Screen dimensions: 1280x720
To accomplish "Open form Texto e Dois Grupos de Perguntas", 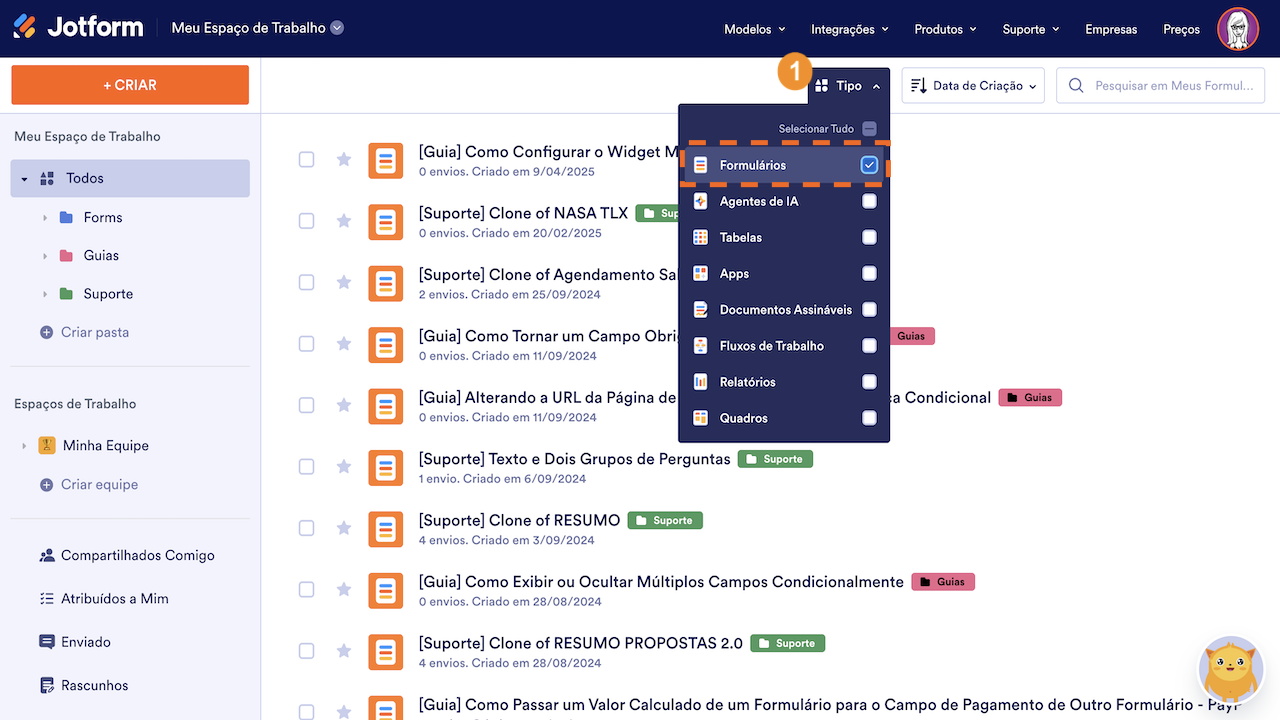I will (574, 459).
